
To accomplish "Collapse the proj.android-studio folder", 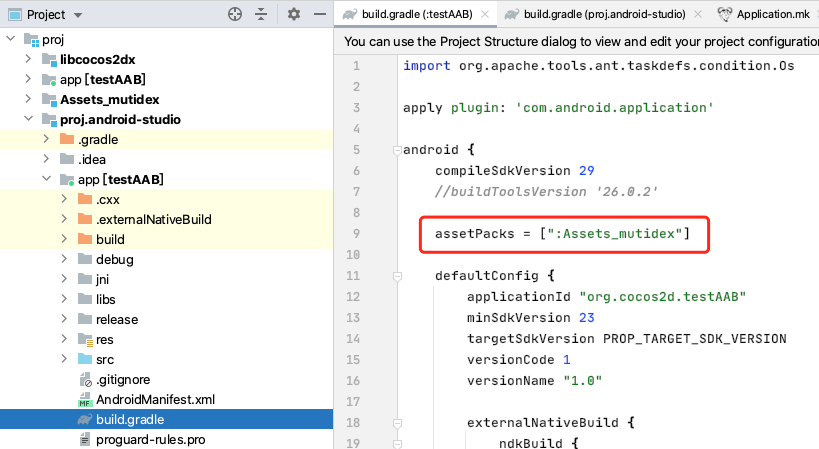I will 28,119.
